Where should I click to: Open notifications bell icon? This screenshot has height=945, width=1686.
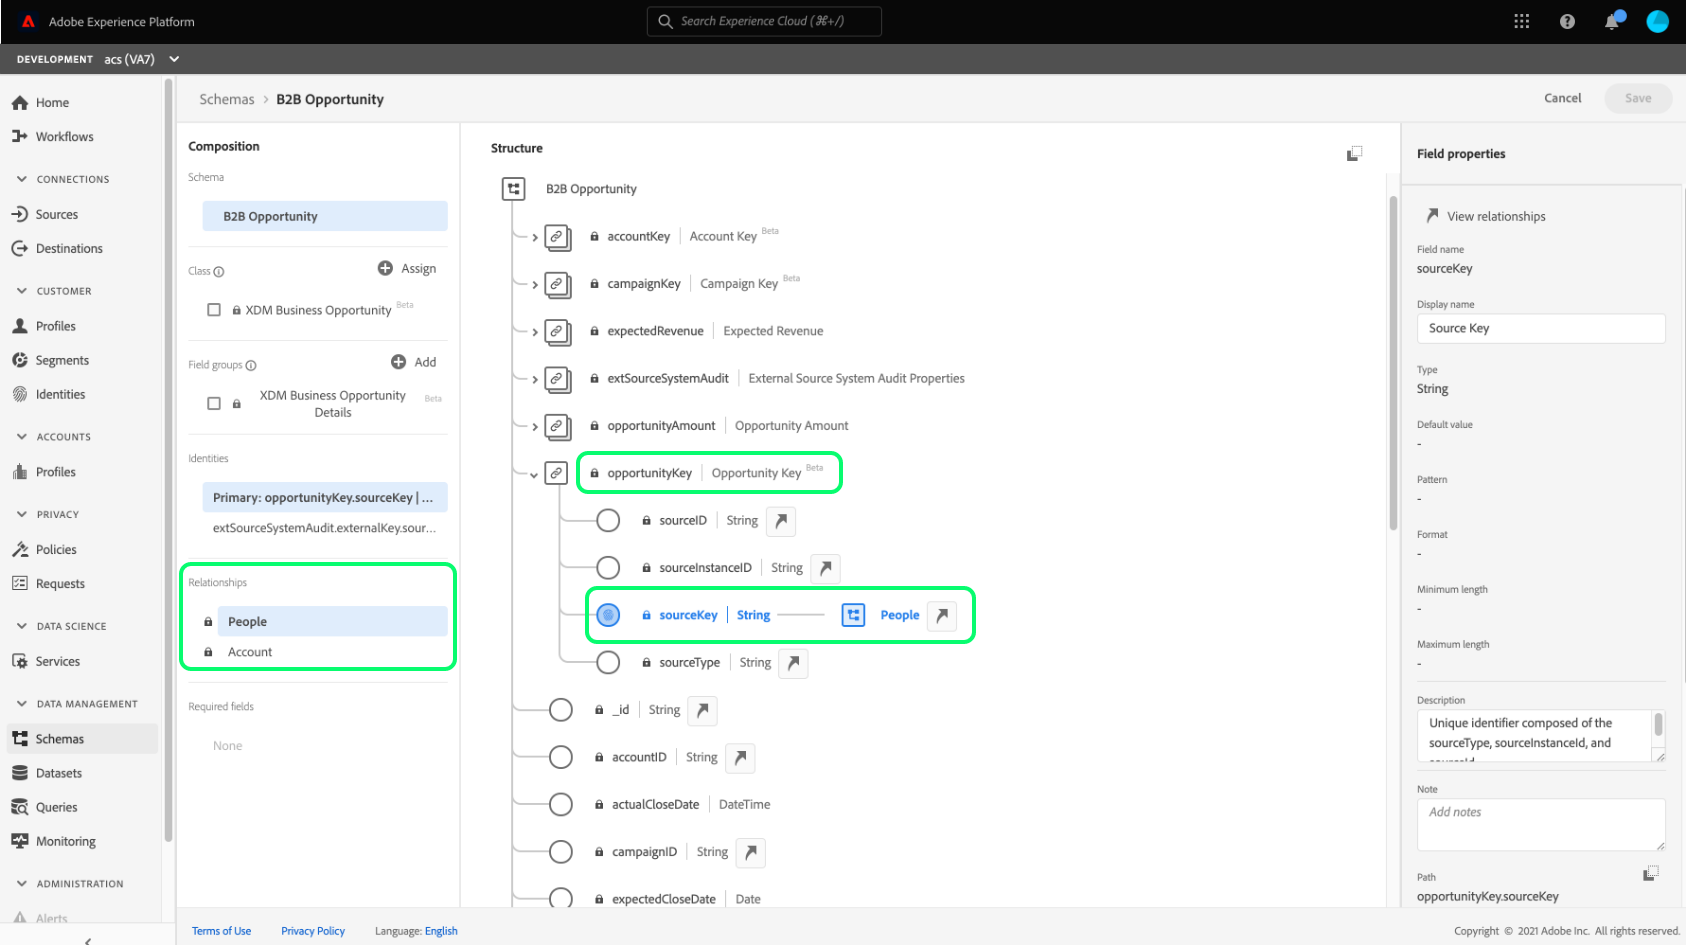pyautogui.click(x=1612, y=21)
